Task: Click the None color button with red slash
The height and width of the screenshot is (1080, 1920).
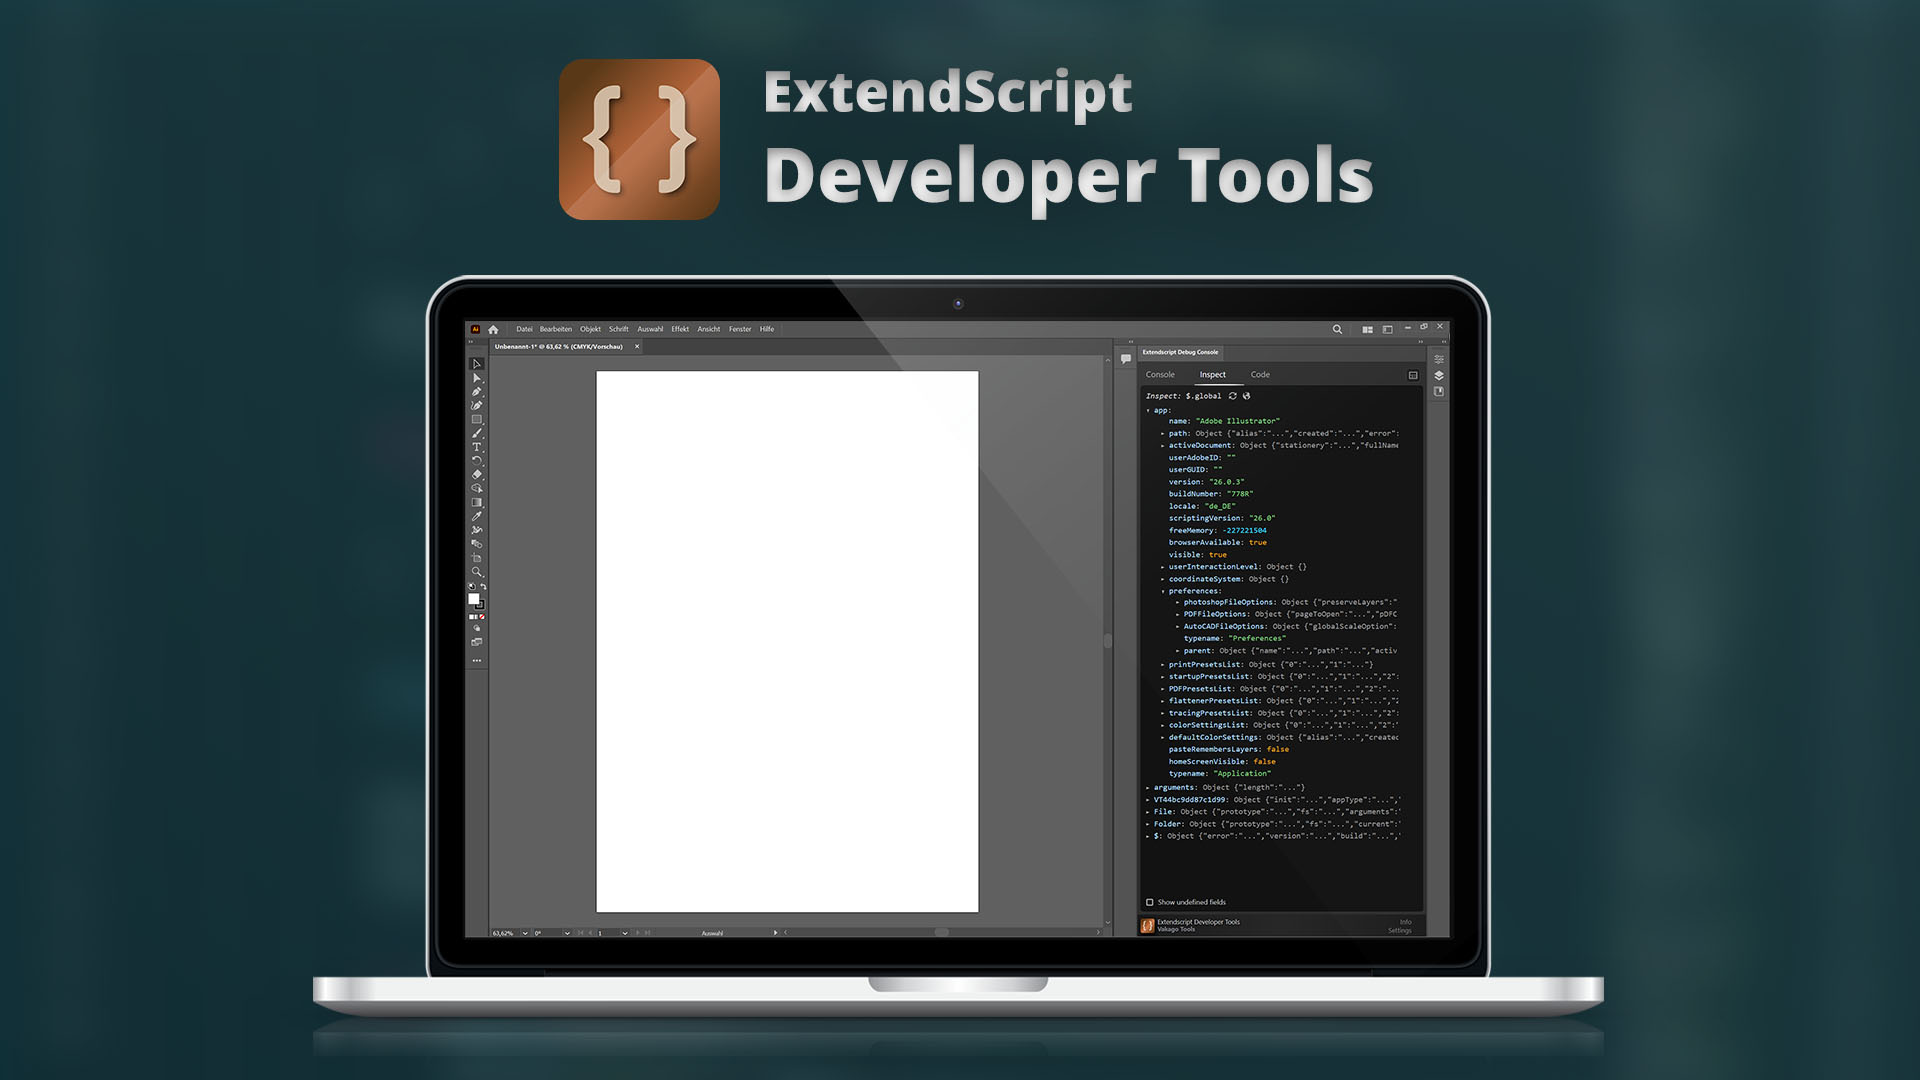Action: pyautogui.click(x=482, y=617)
